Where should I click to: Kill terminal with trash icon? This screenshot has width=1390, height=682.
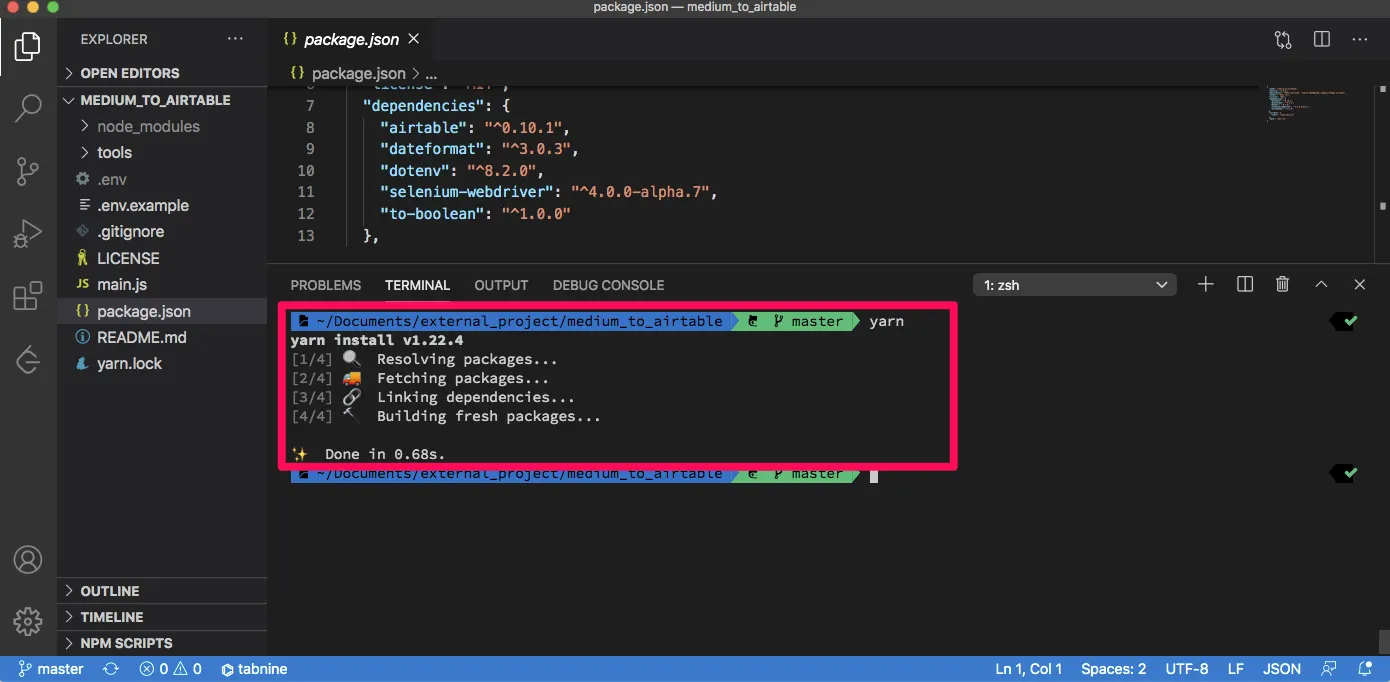point(1283,285)
